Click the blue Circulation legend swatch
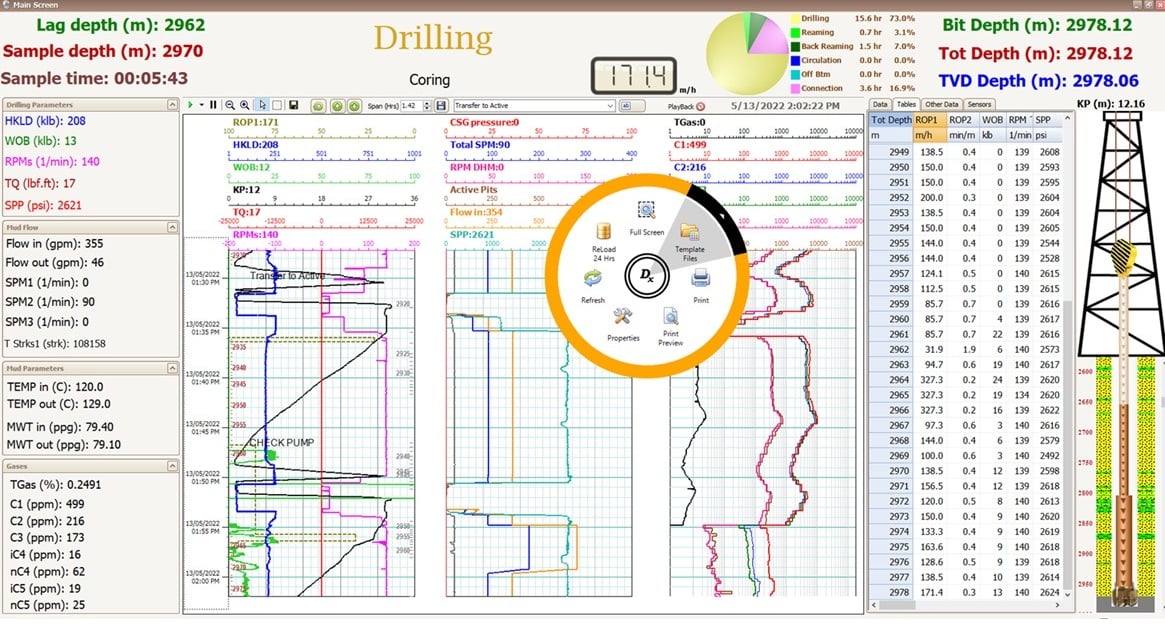Screen dimensions: 1165x632 795,61
